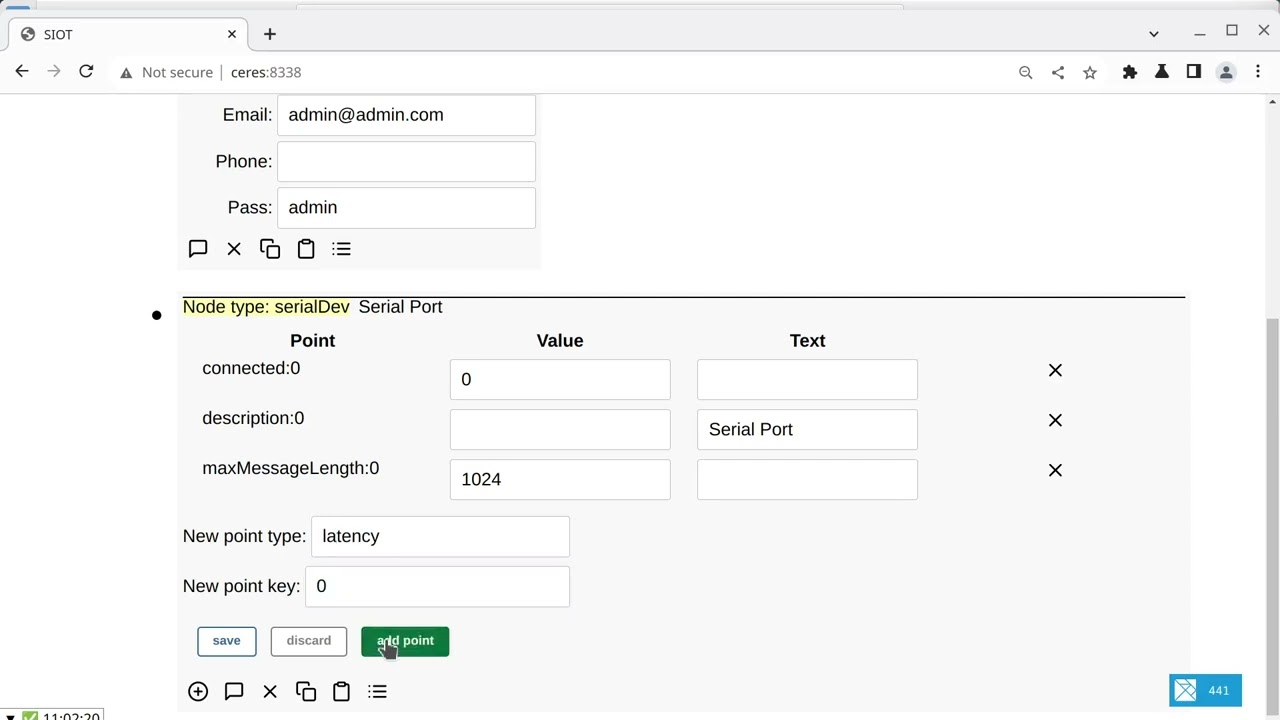
Task: Add child node with plus circle icon
Action: (198, 691)
